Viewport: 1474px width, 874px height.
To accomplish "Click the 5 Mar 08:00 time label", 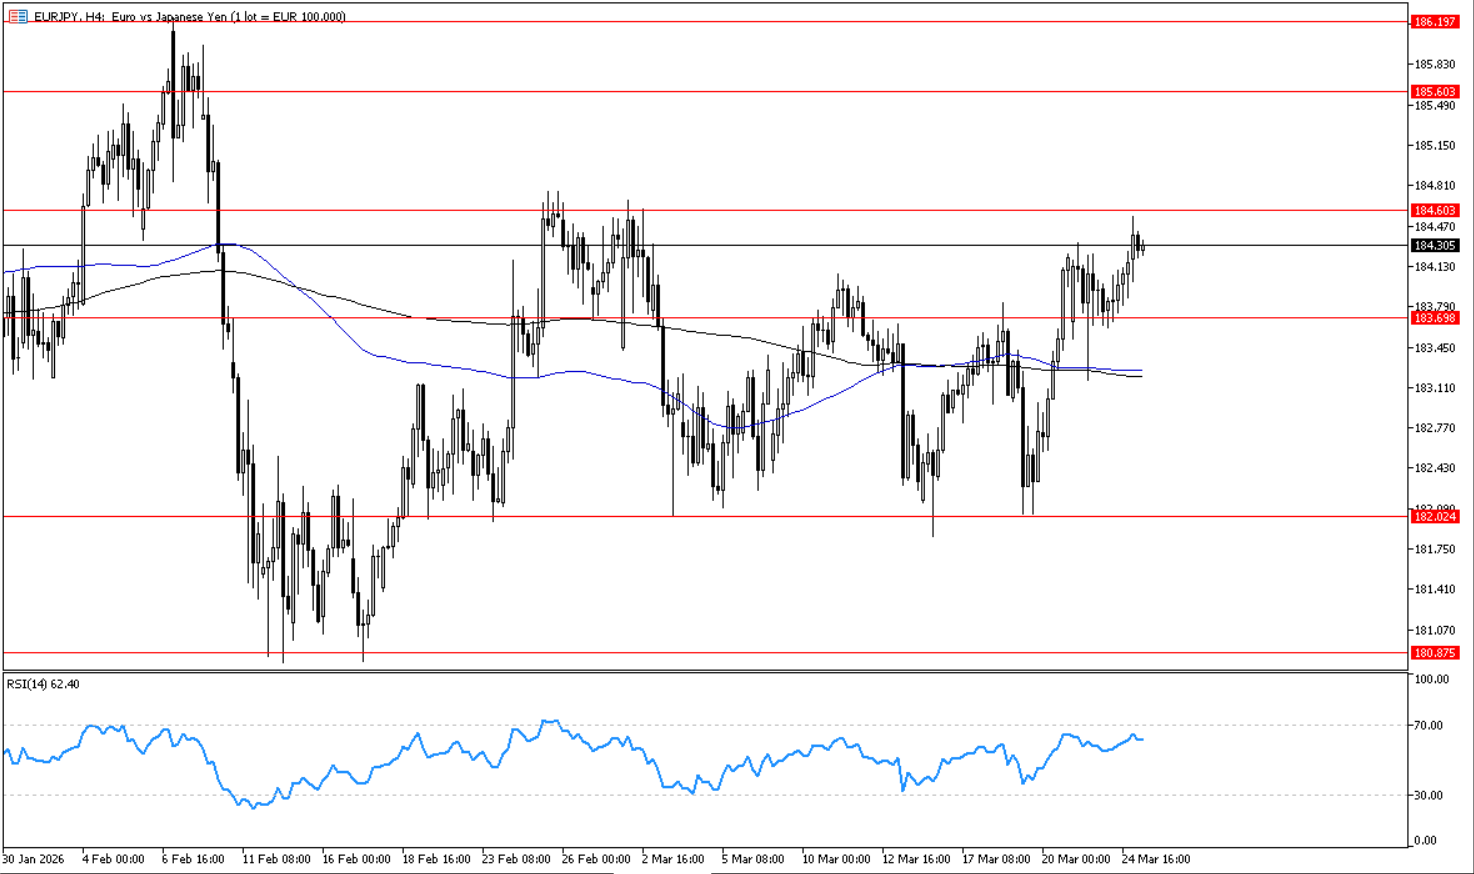I will point(752,859).
